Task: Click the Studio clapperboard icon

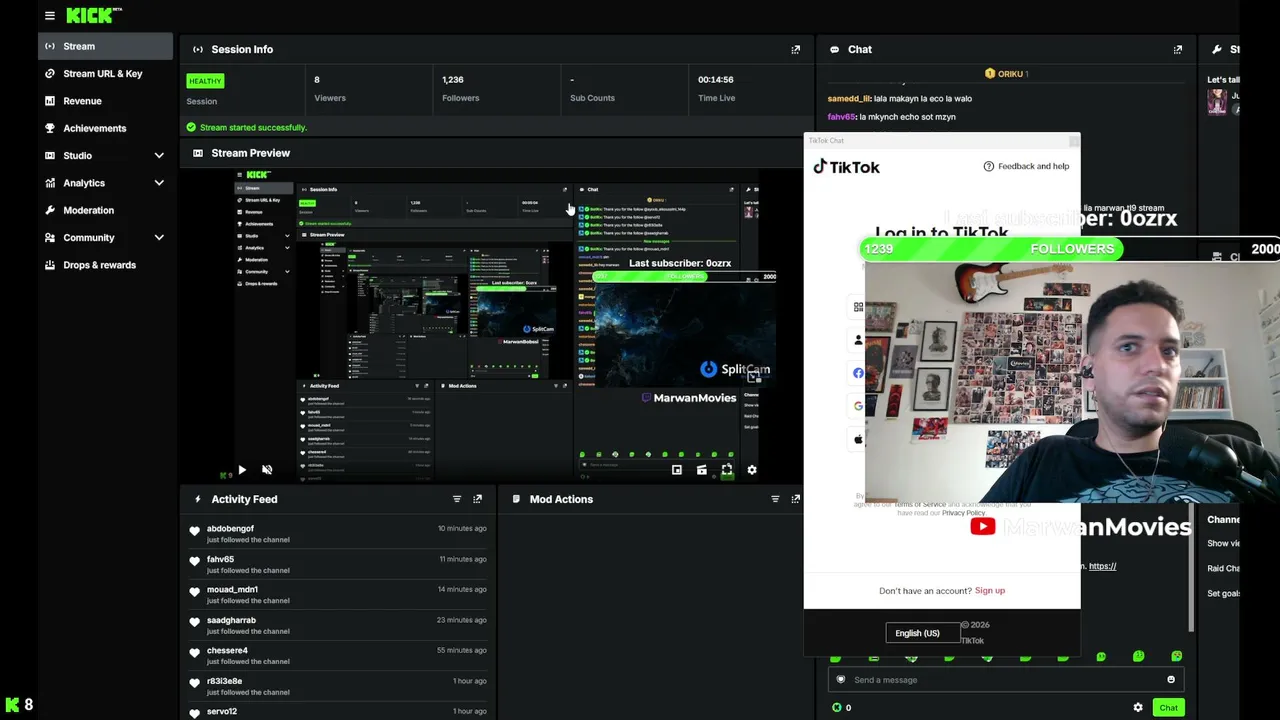Action: pos(50,156)
